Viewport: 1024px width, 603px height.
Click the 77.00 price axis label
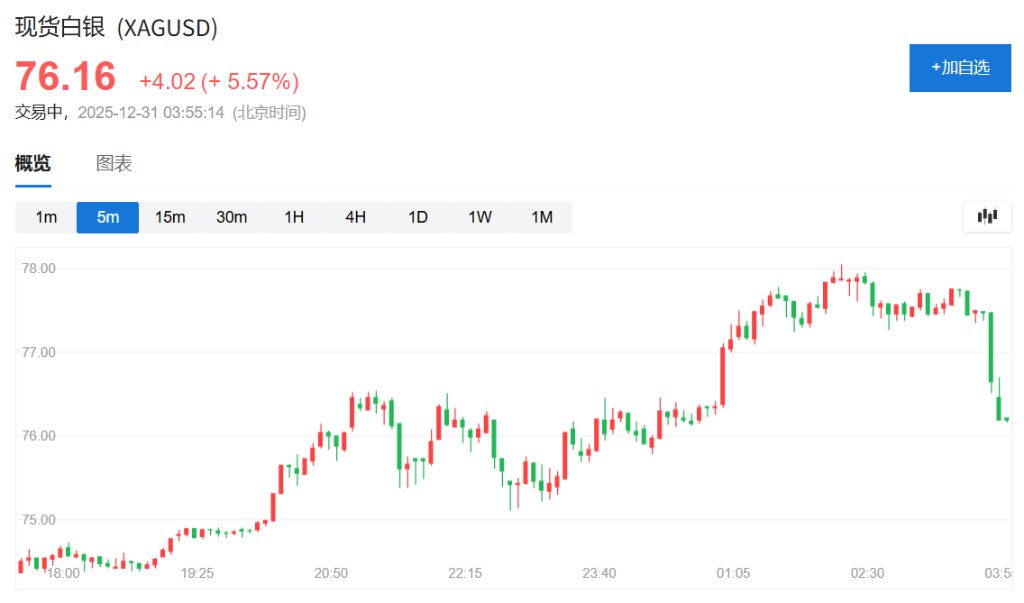39,352
